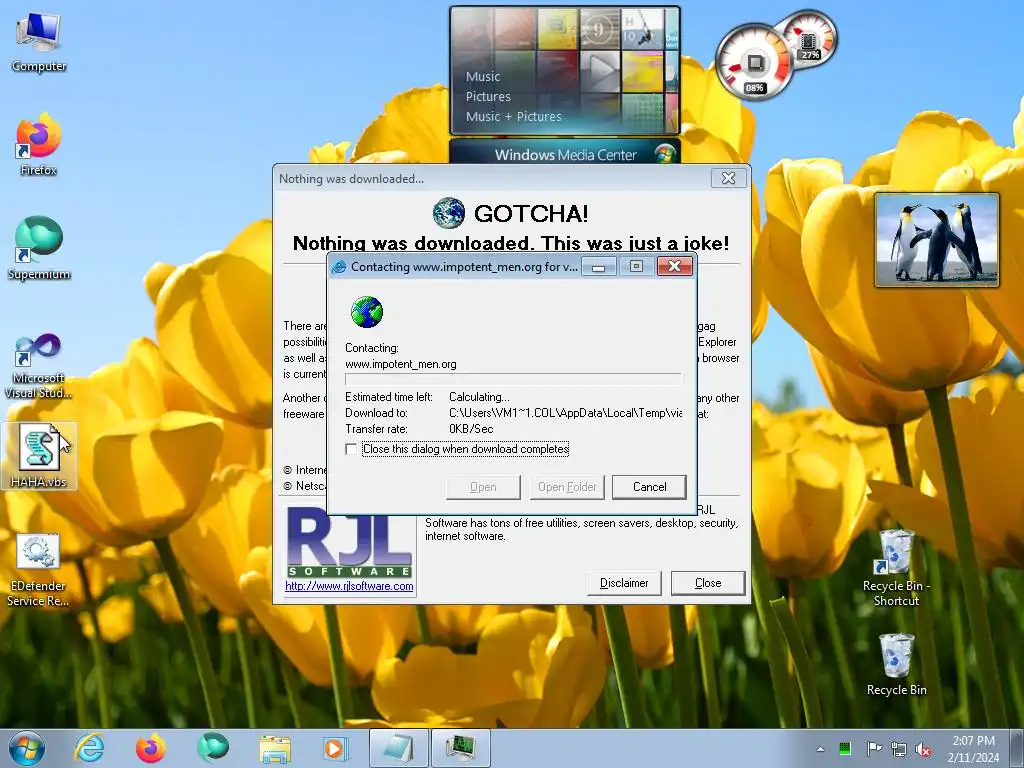1024x768 pixels.
Task: Open the clock showing 2:07 PM
Action: [x=973, y=748]
